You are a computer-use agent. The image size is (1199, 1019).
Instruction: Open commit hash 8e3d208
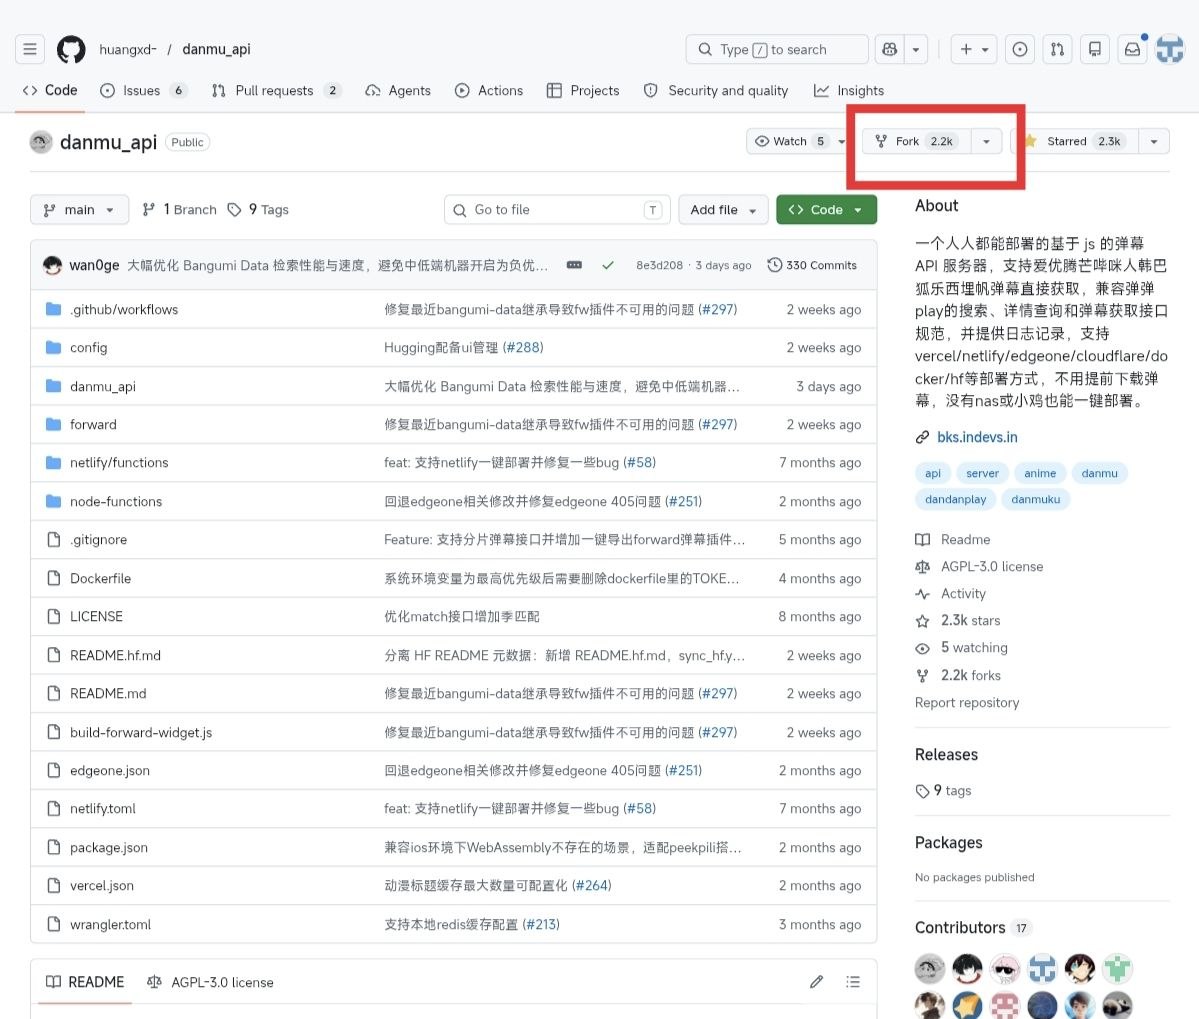(x=659, y=265)
